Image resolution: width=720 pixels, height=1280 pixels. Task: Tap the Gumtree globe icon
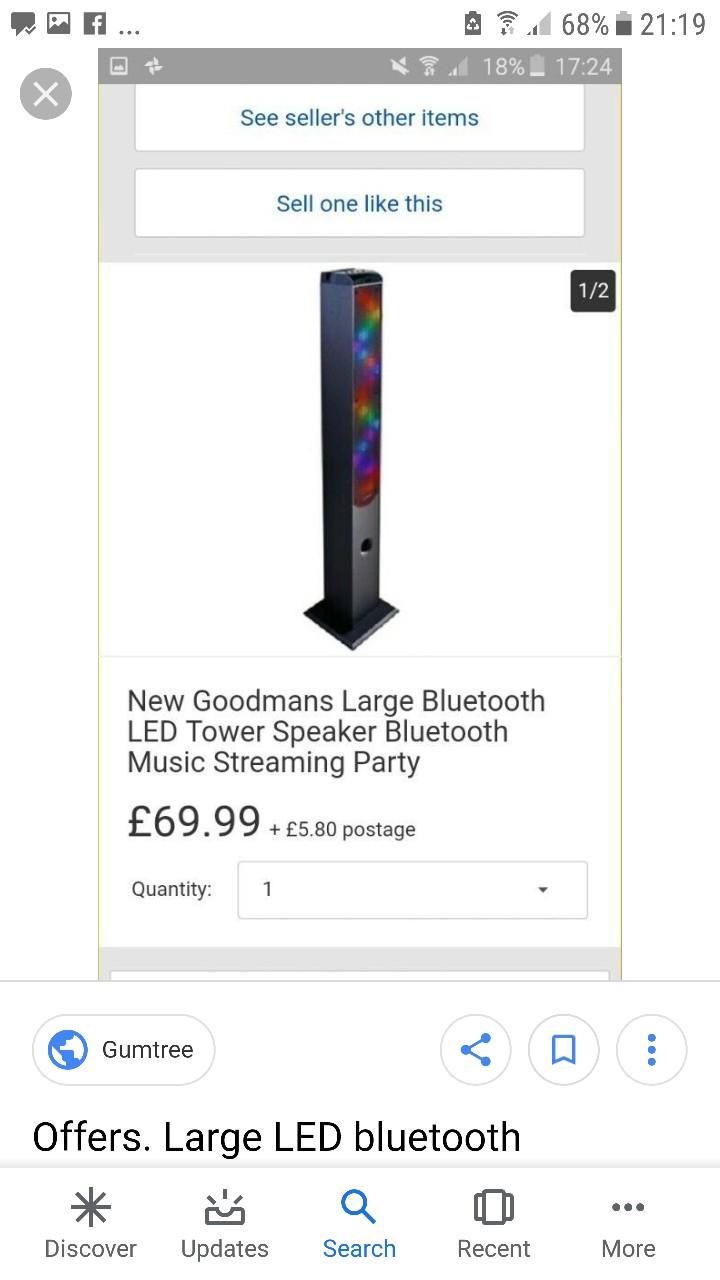[x=68, y=1050]
